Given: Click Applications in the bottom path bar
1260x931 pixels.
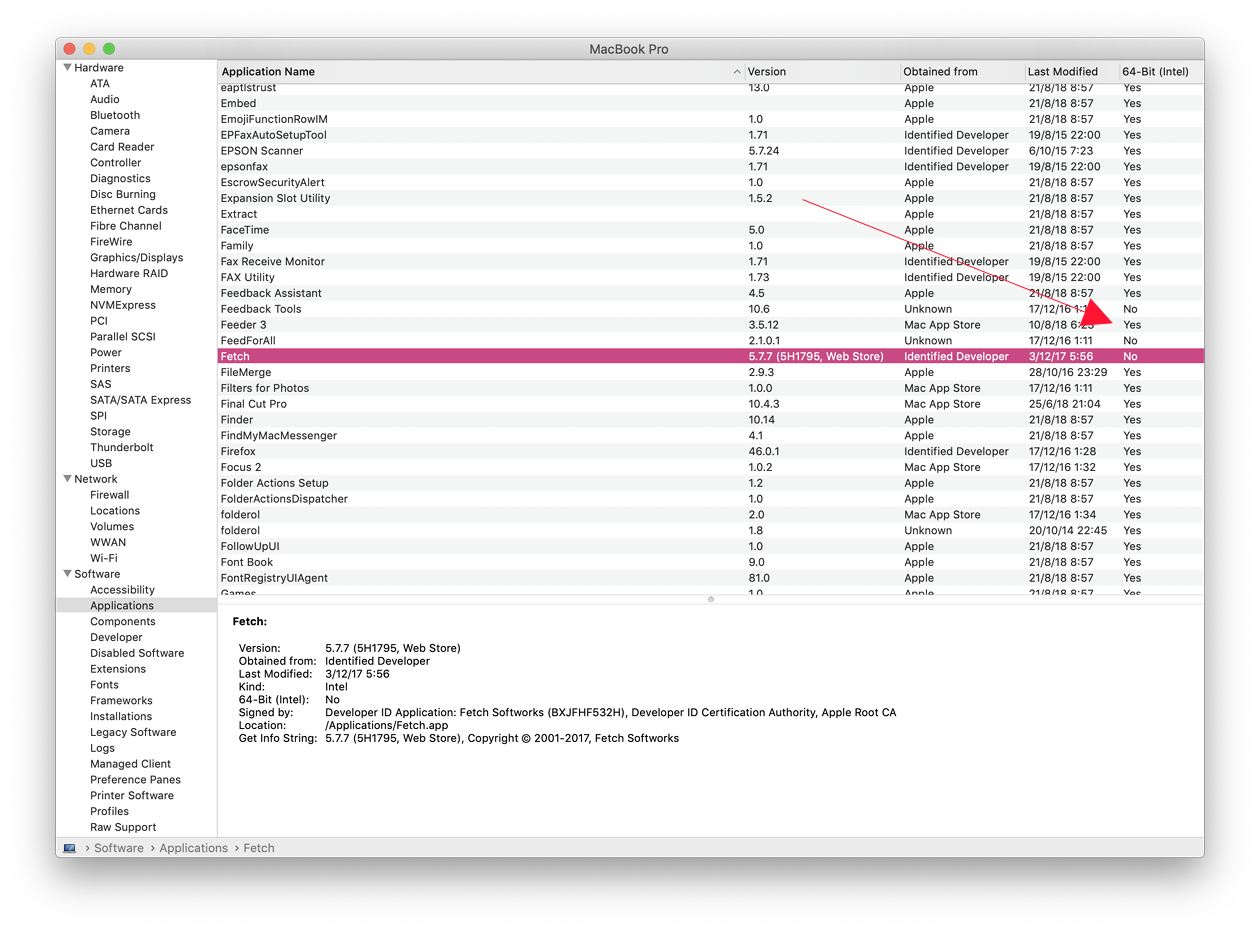Looking at the screenshot, I should (x=194, y=848).
